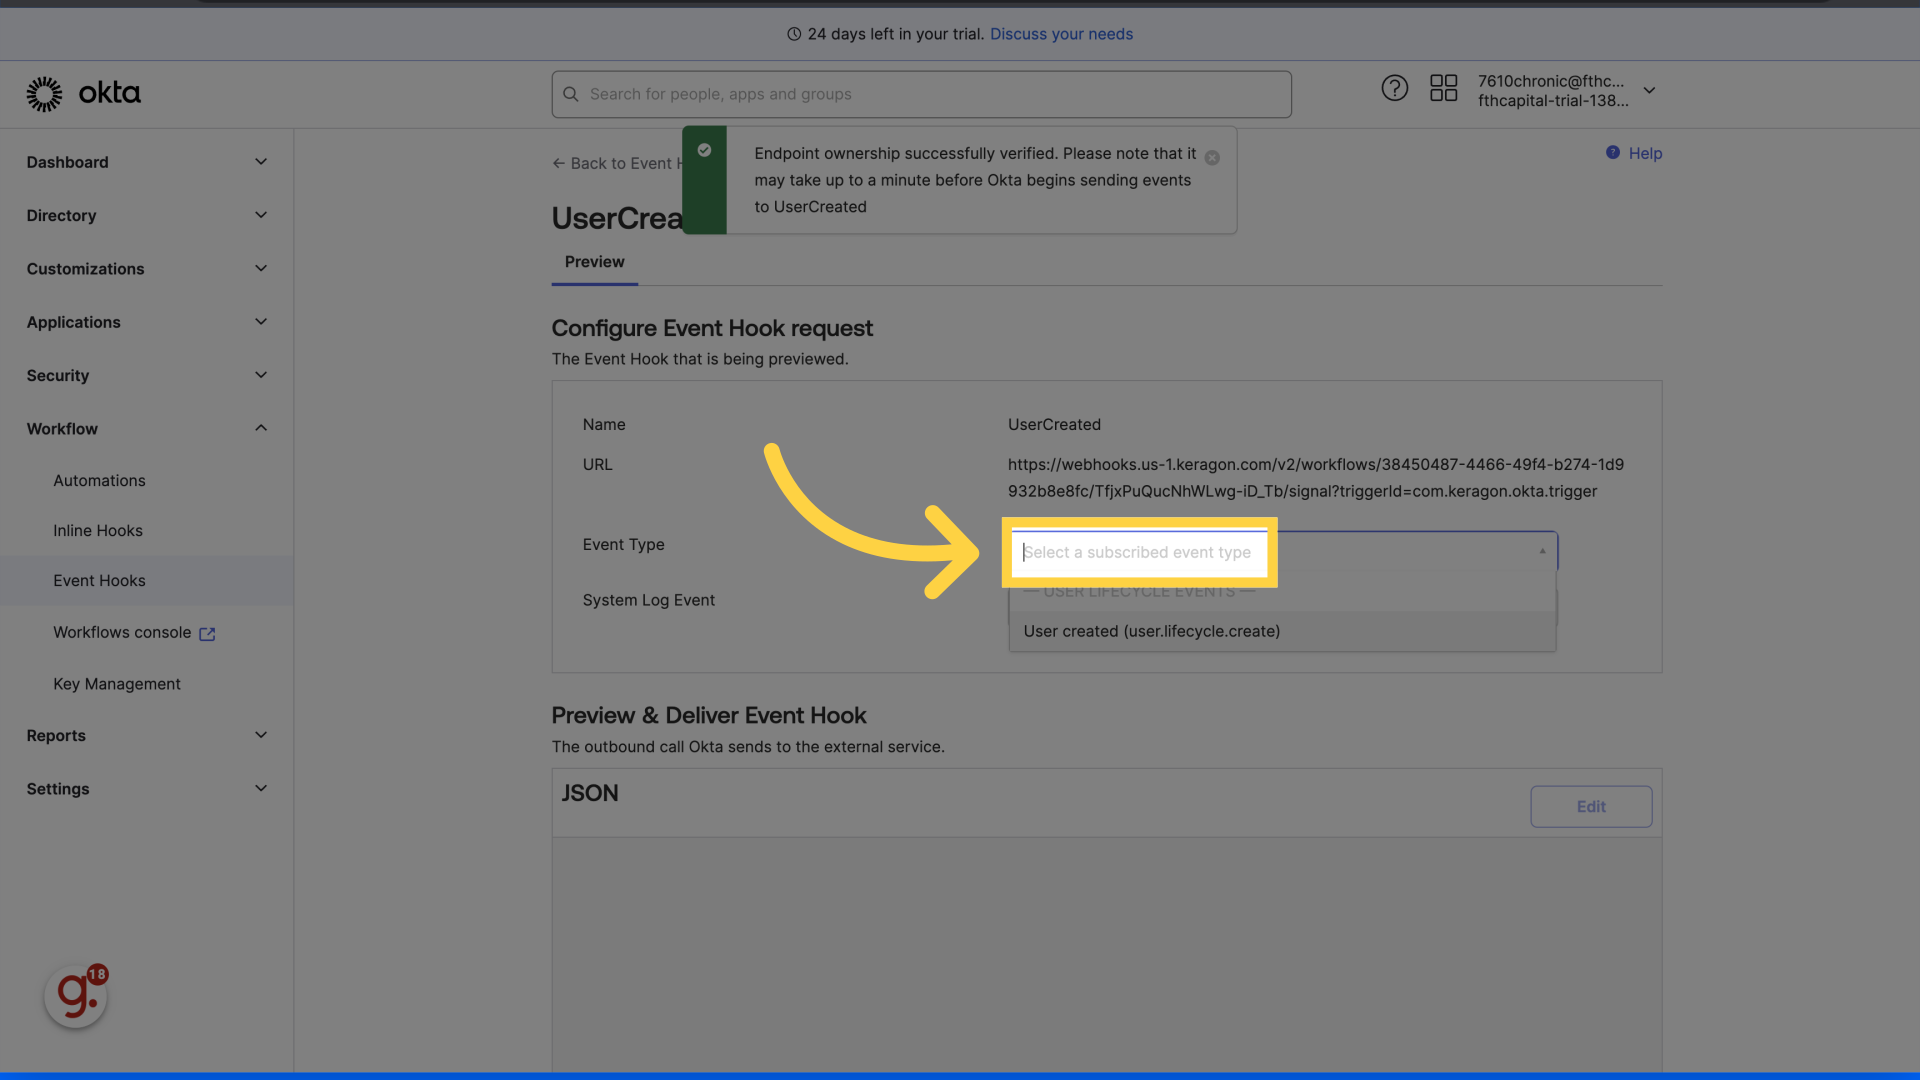Click the Grammarly-style floating g badge
1920x1080 pixels.
tap(76, 996)
